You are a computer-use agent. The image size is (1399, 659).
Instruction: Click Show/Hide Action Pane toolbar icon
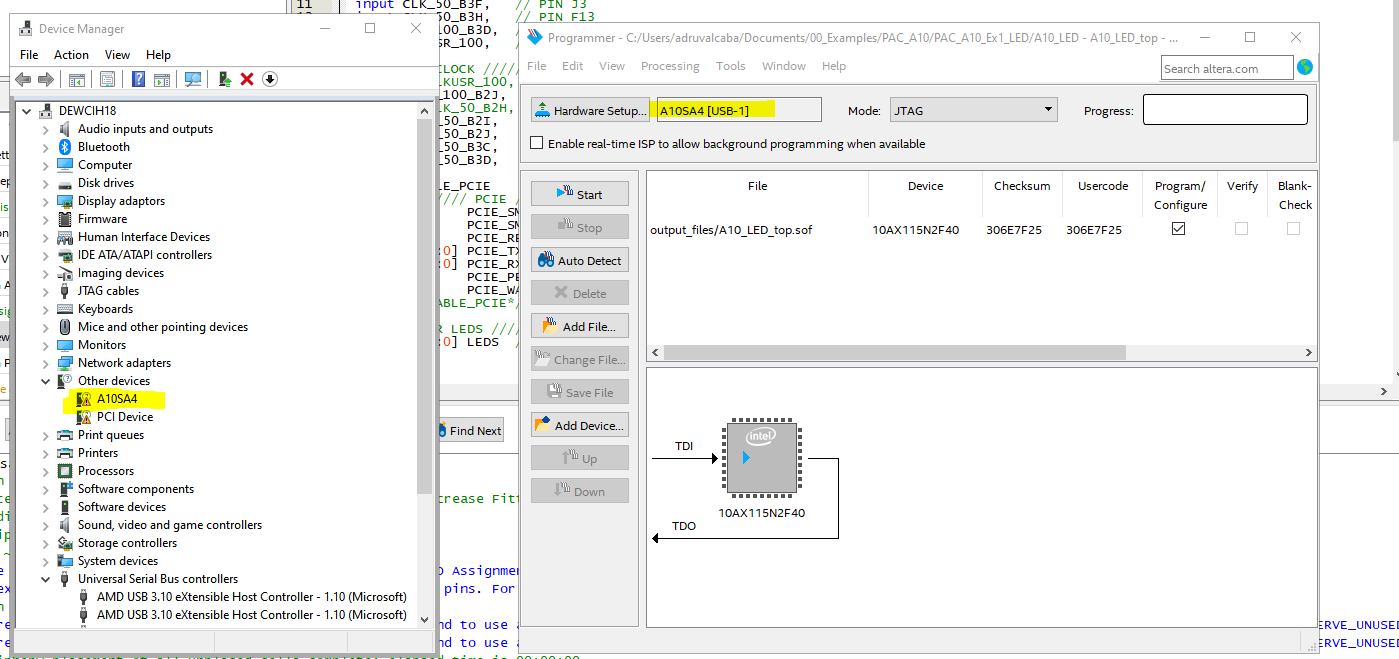(x=160, y=79)
